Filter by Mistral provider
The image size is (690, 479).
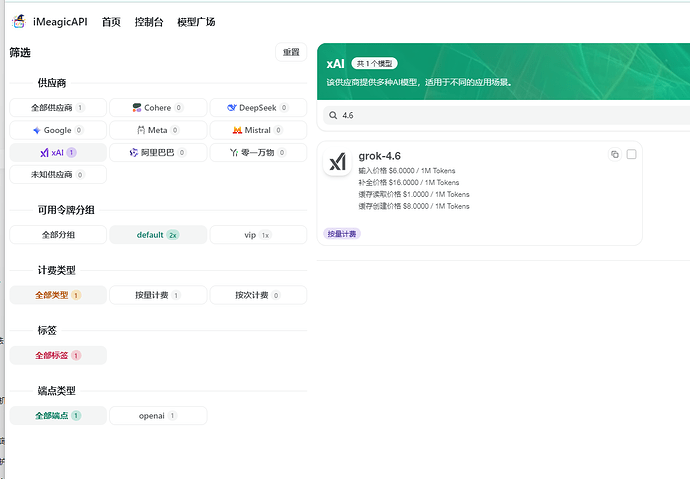[x=258, y=130]
